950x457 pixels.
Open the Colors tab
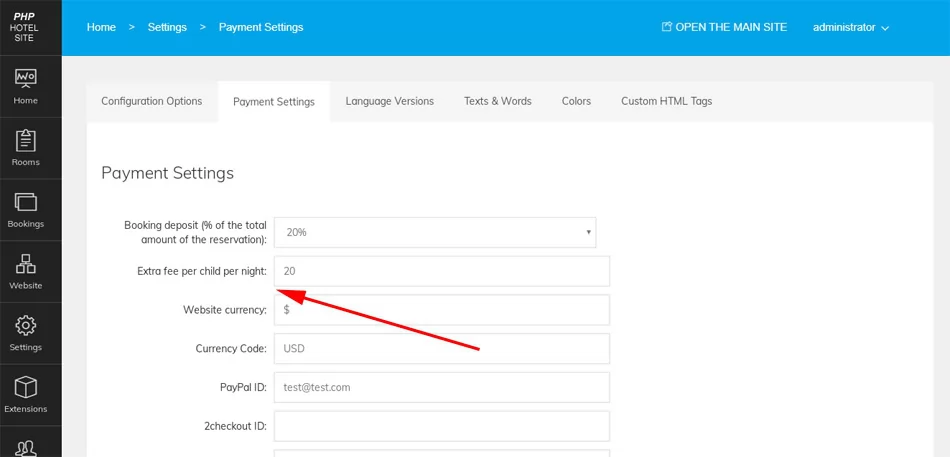576,101
